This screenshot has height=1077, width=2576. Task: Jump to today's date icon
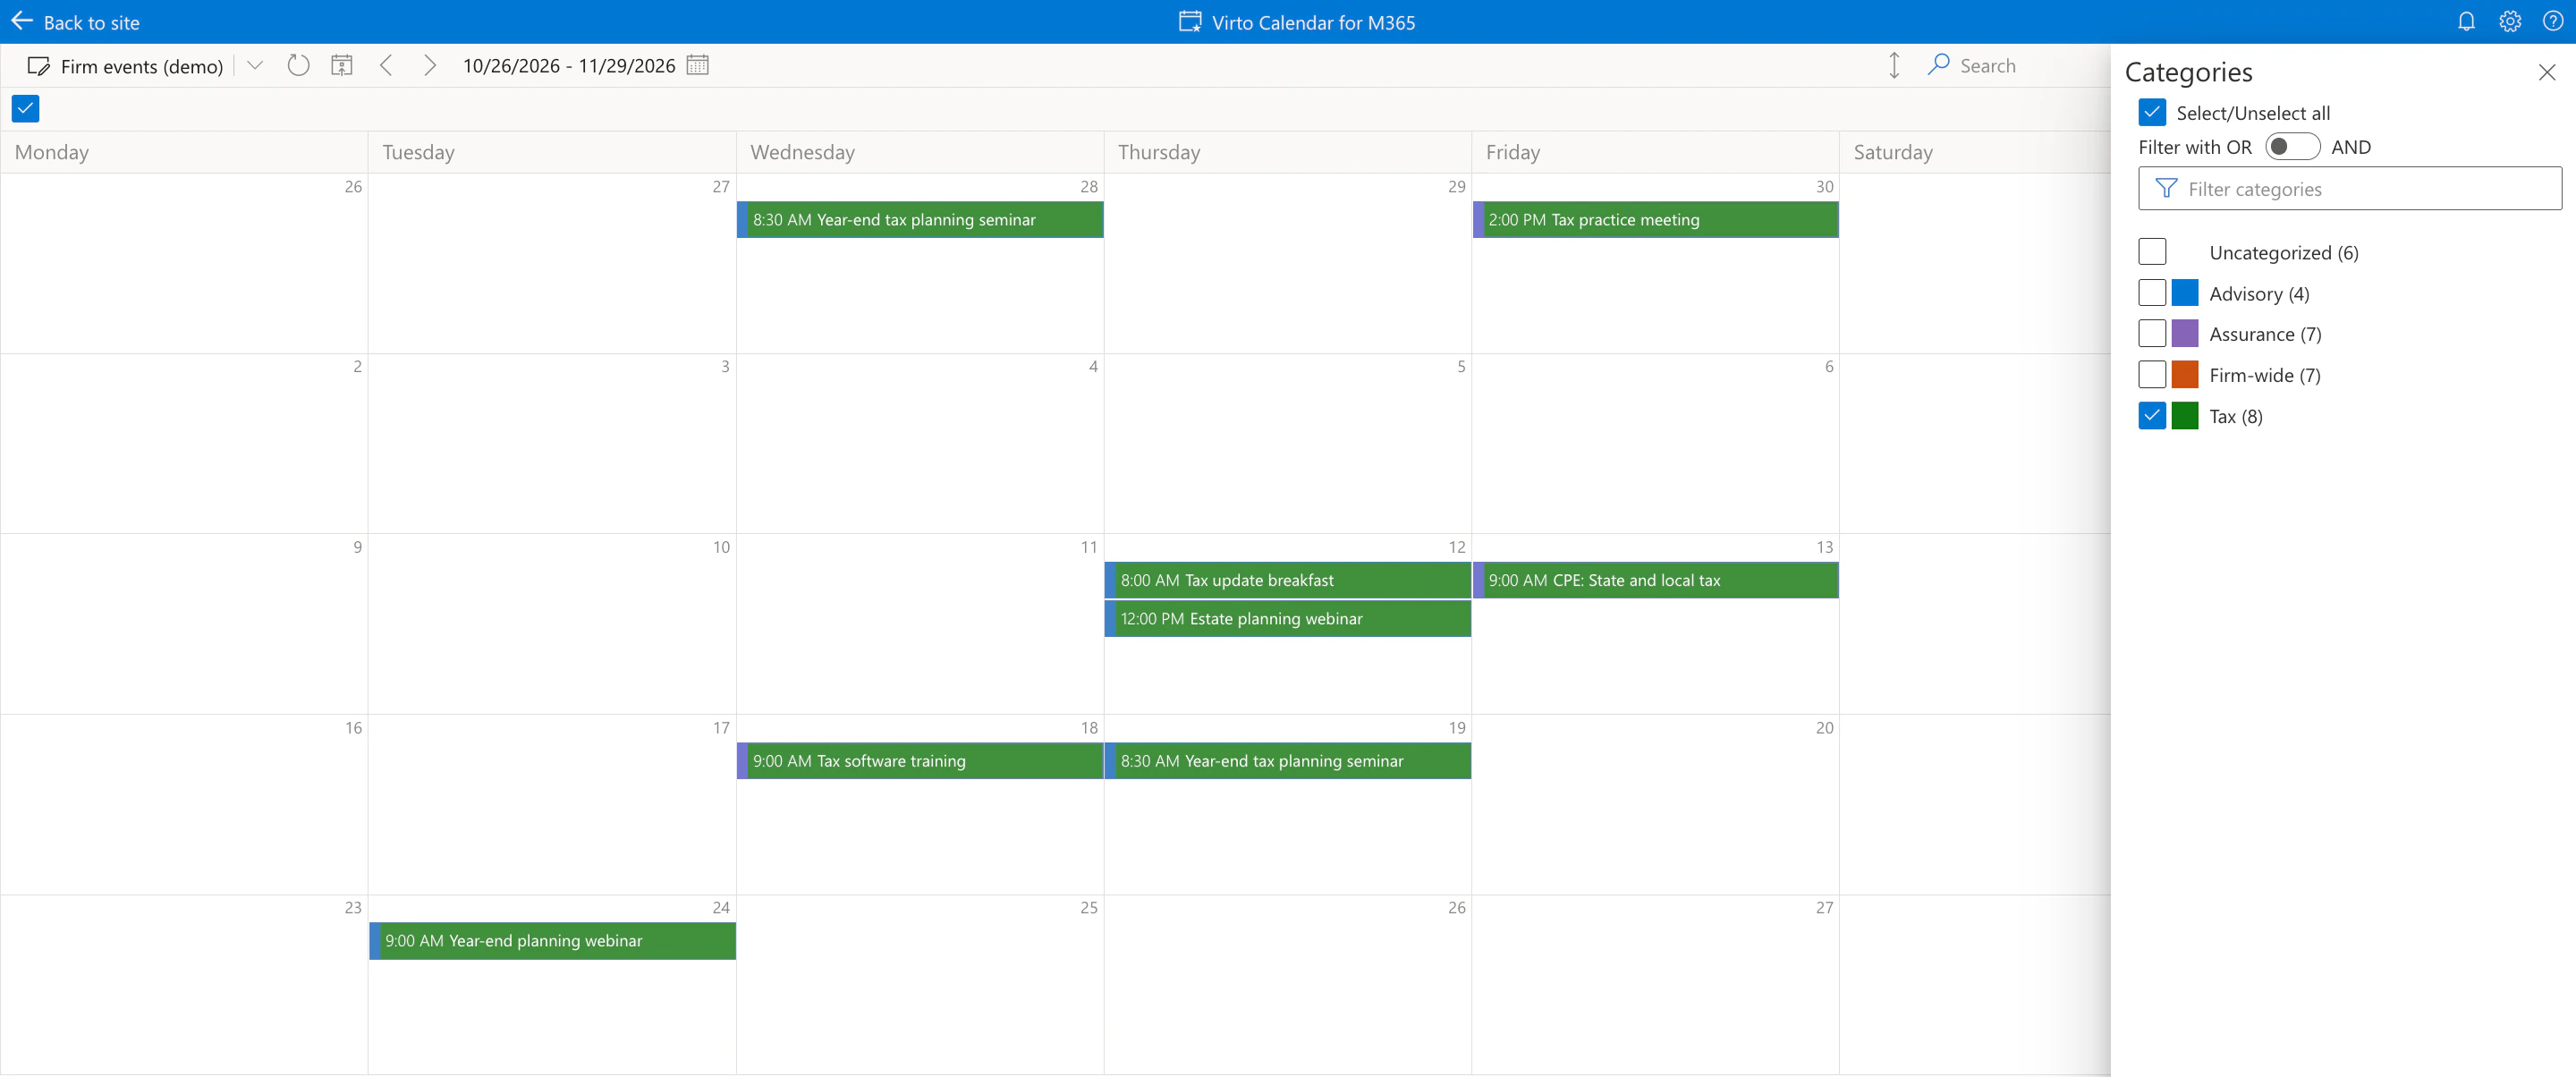coord(342,65)
